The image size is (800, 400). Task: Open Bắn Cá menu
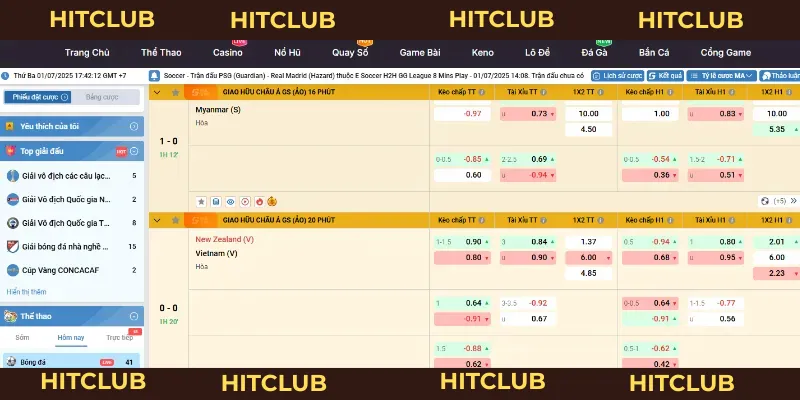point(654,53)
